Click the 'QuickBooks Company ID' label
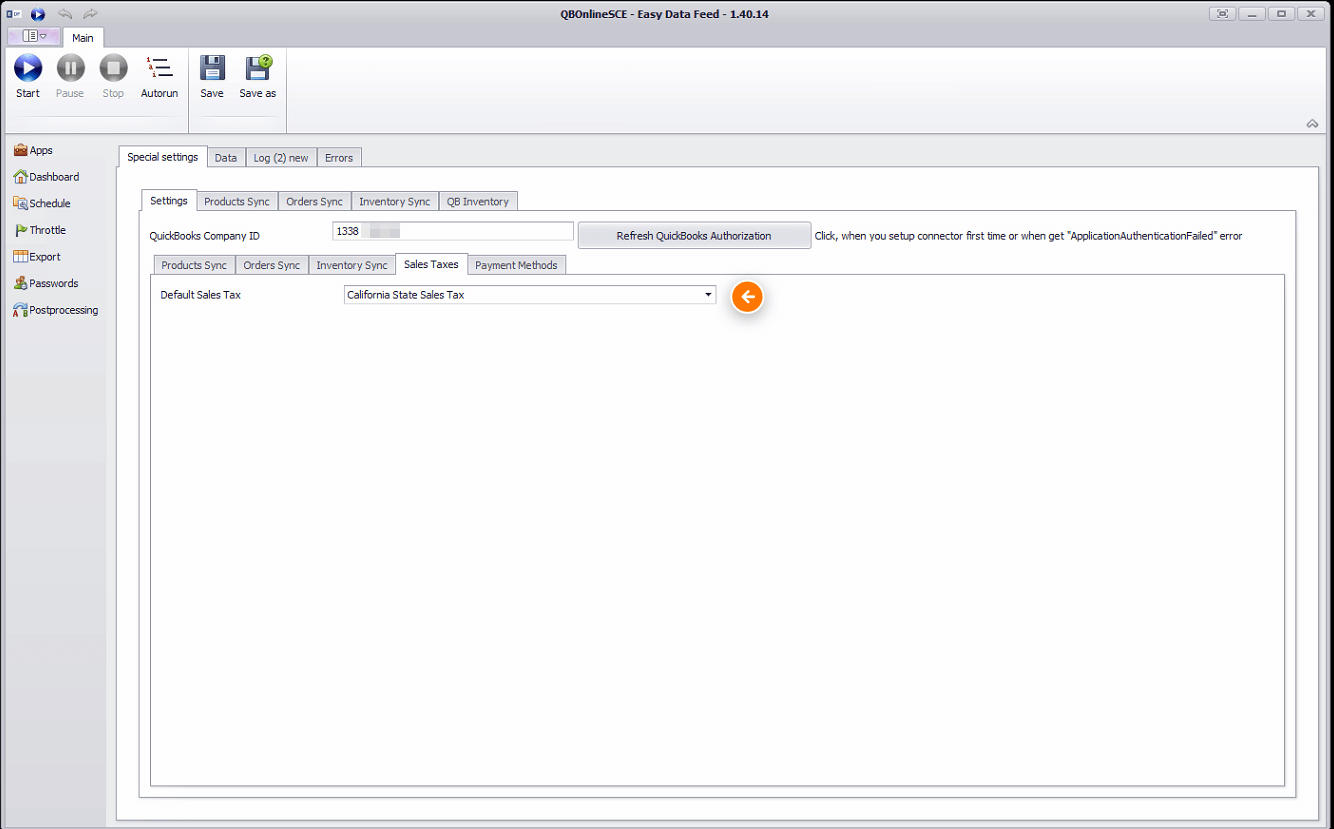Viewport: 1334px width, 829px height. pos(205,236)
